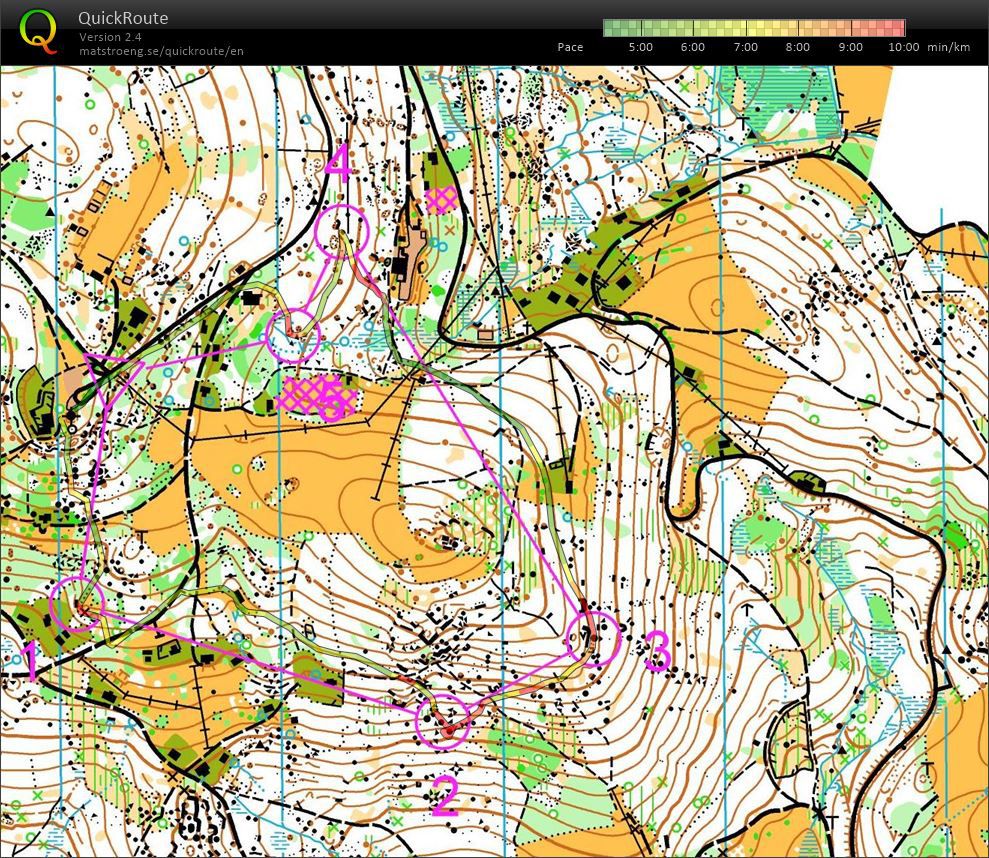Click the control circle for control 4
The width and height of the screenshot is (989, 858).
tap(341, 232)
